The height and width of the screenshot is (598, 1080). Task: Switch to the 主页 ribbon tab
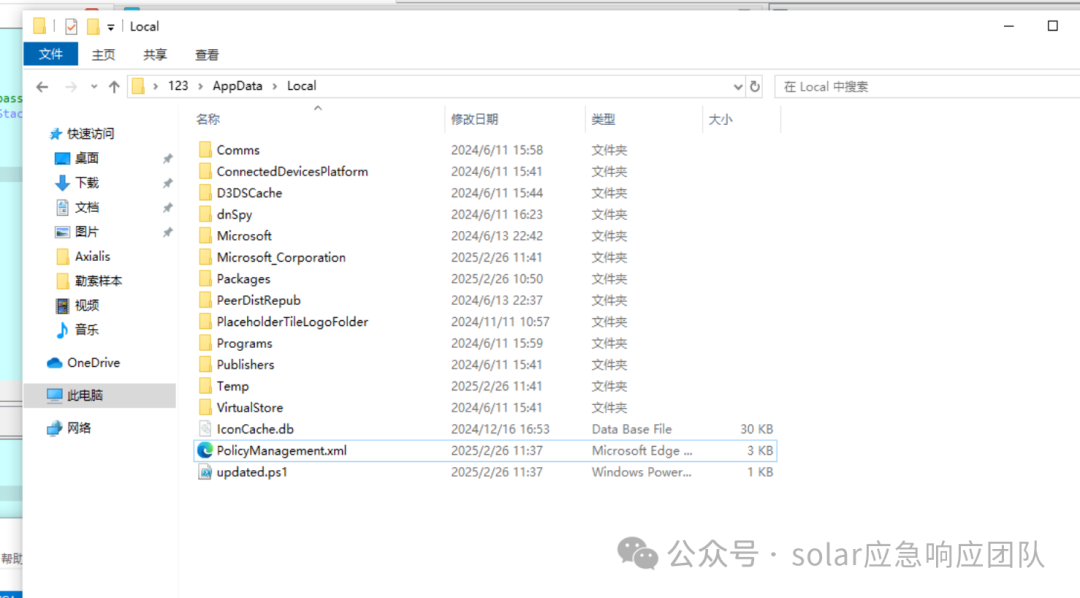[x=103, y=54]
